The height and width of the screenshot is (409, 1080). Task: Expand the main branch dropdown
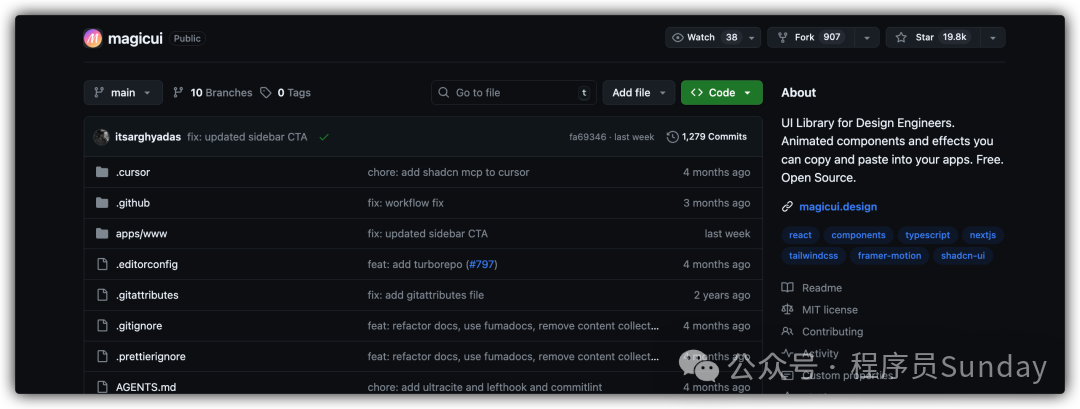pyautogui.click(x=122, y=93)
